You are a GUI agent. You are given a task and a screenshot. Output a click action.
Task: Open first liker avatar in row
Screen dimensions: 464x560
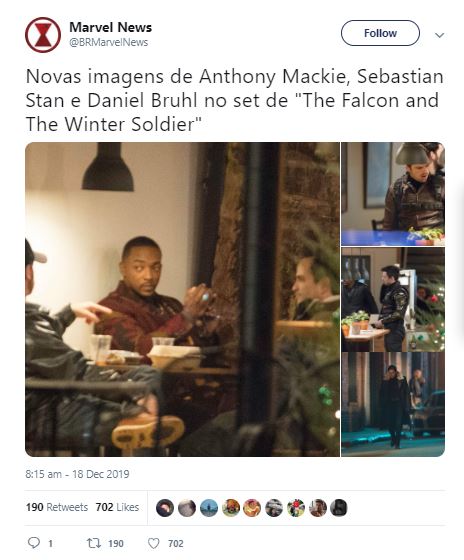point(165,508)
